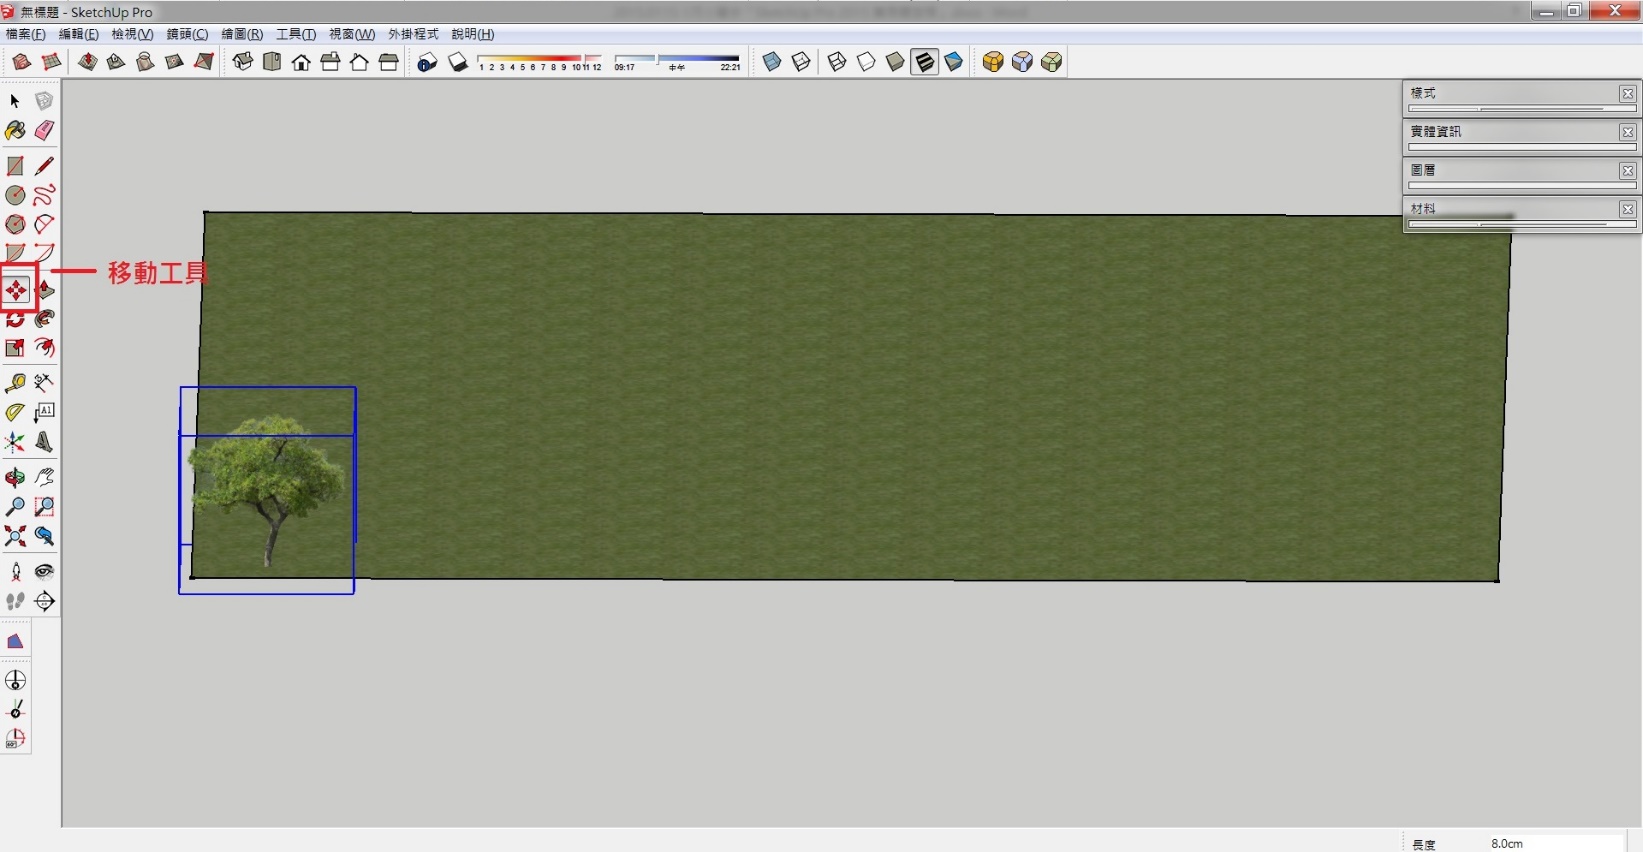Activate the Push/Pull tool

[44, 291]
